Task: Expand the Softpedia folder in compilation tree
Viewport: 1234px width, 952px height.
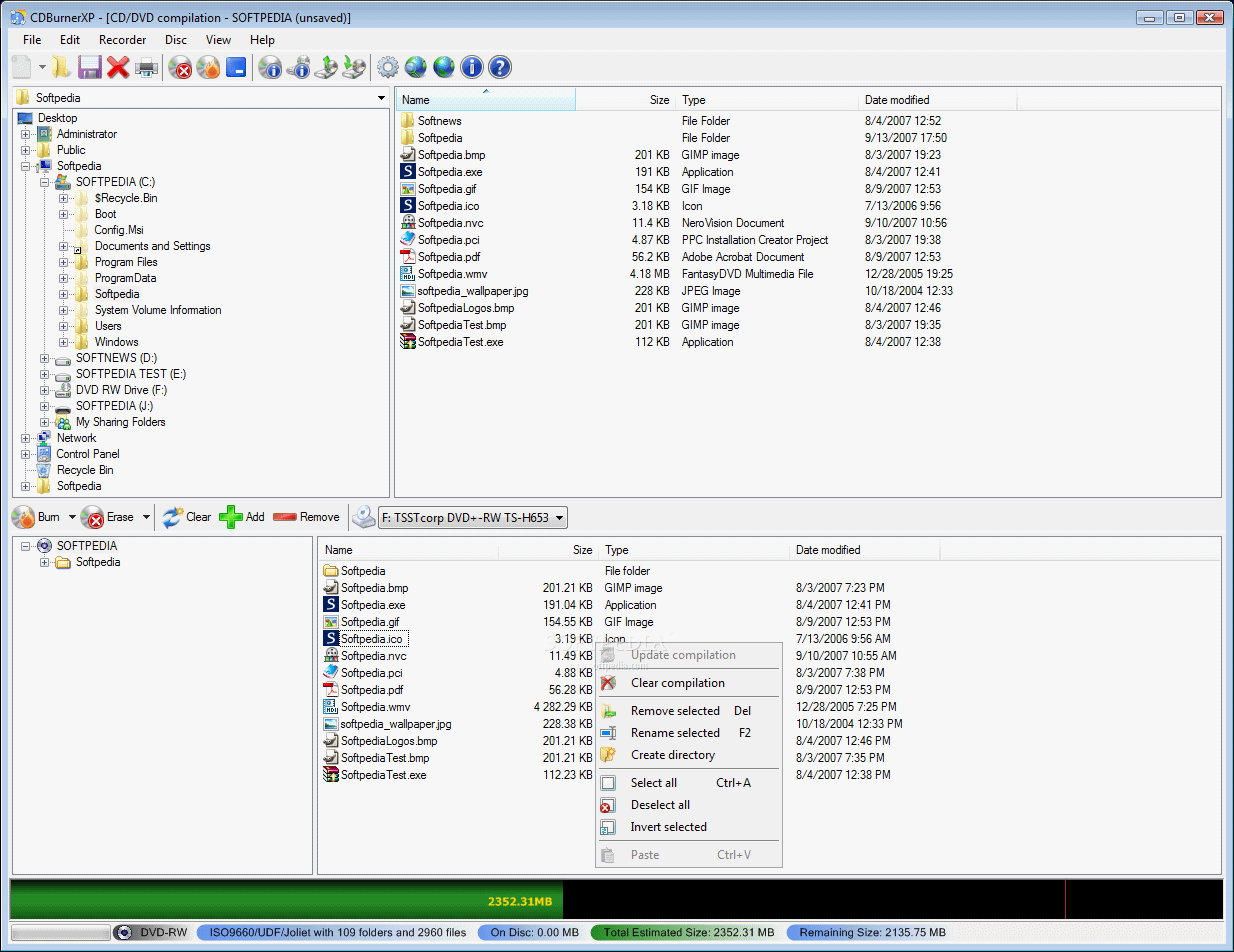Action: [x=45, y=562]
